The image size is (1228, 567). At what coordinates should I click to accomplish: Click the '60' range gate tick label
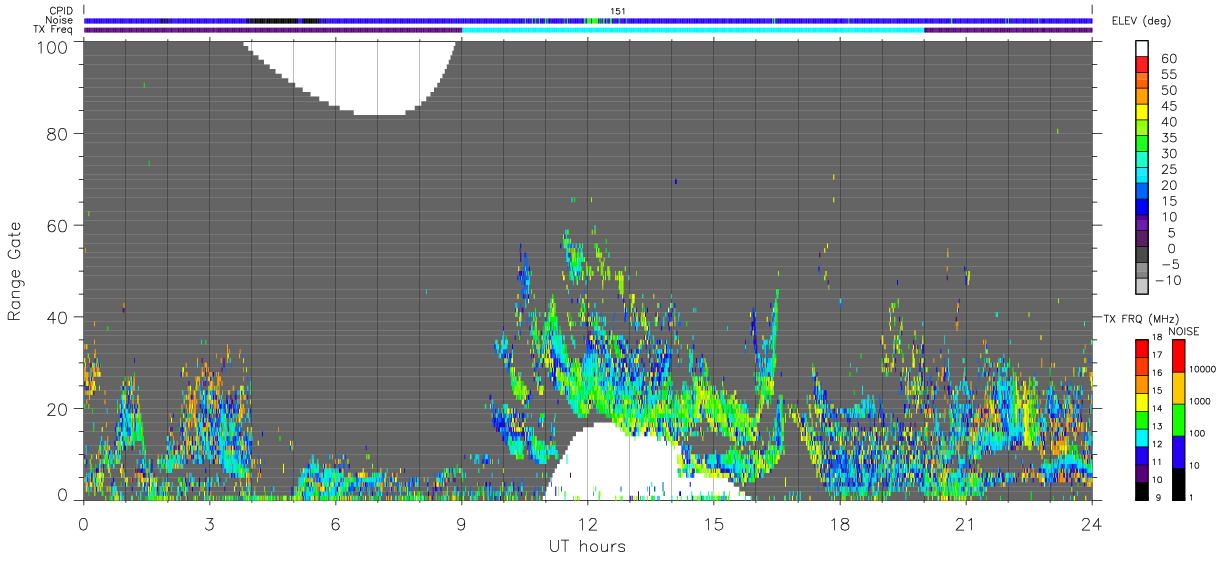56,226
